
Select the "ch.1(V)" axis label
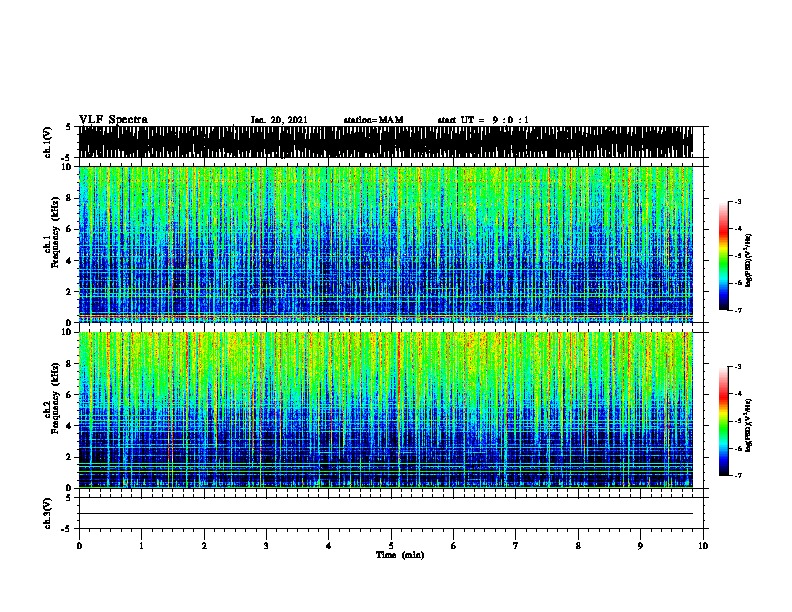click(48, 142)
